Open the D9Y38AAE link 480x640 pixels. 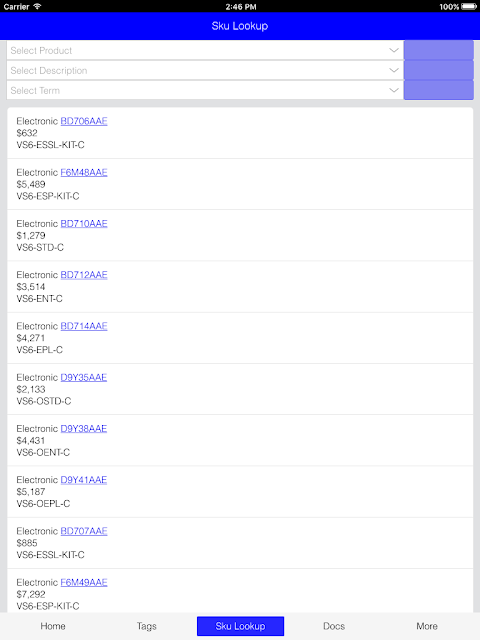(x=84, y=429)
